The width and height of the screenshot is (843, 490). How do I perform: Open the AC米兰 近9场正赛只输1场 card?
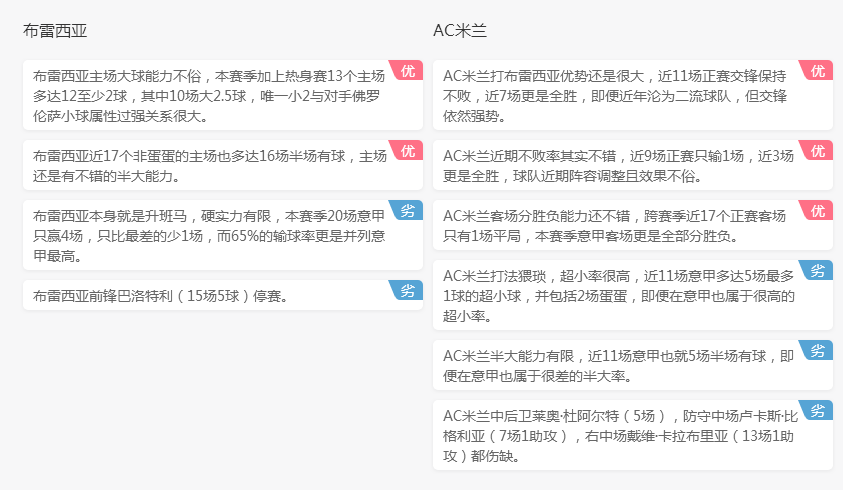tap(633, 165)
